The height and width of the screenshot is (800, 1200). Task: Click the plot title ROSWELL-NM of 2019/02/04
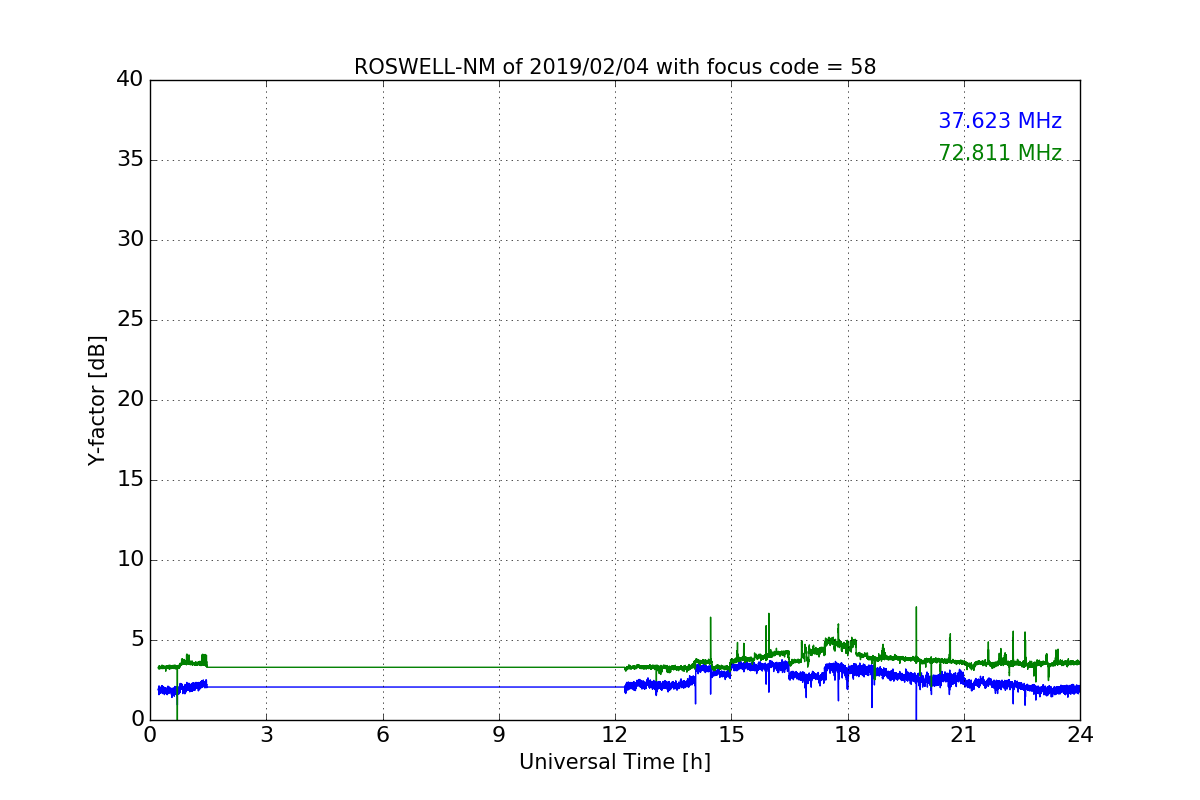pos(615,67)
